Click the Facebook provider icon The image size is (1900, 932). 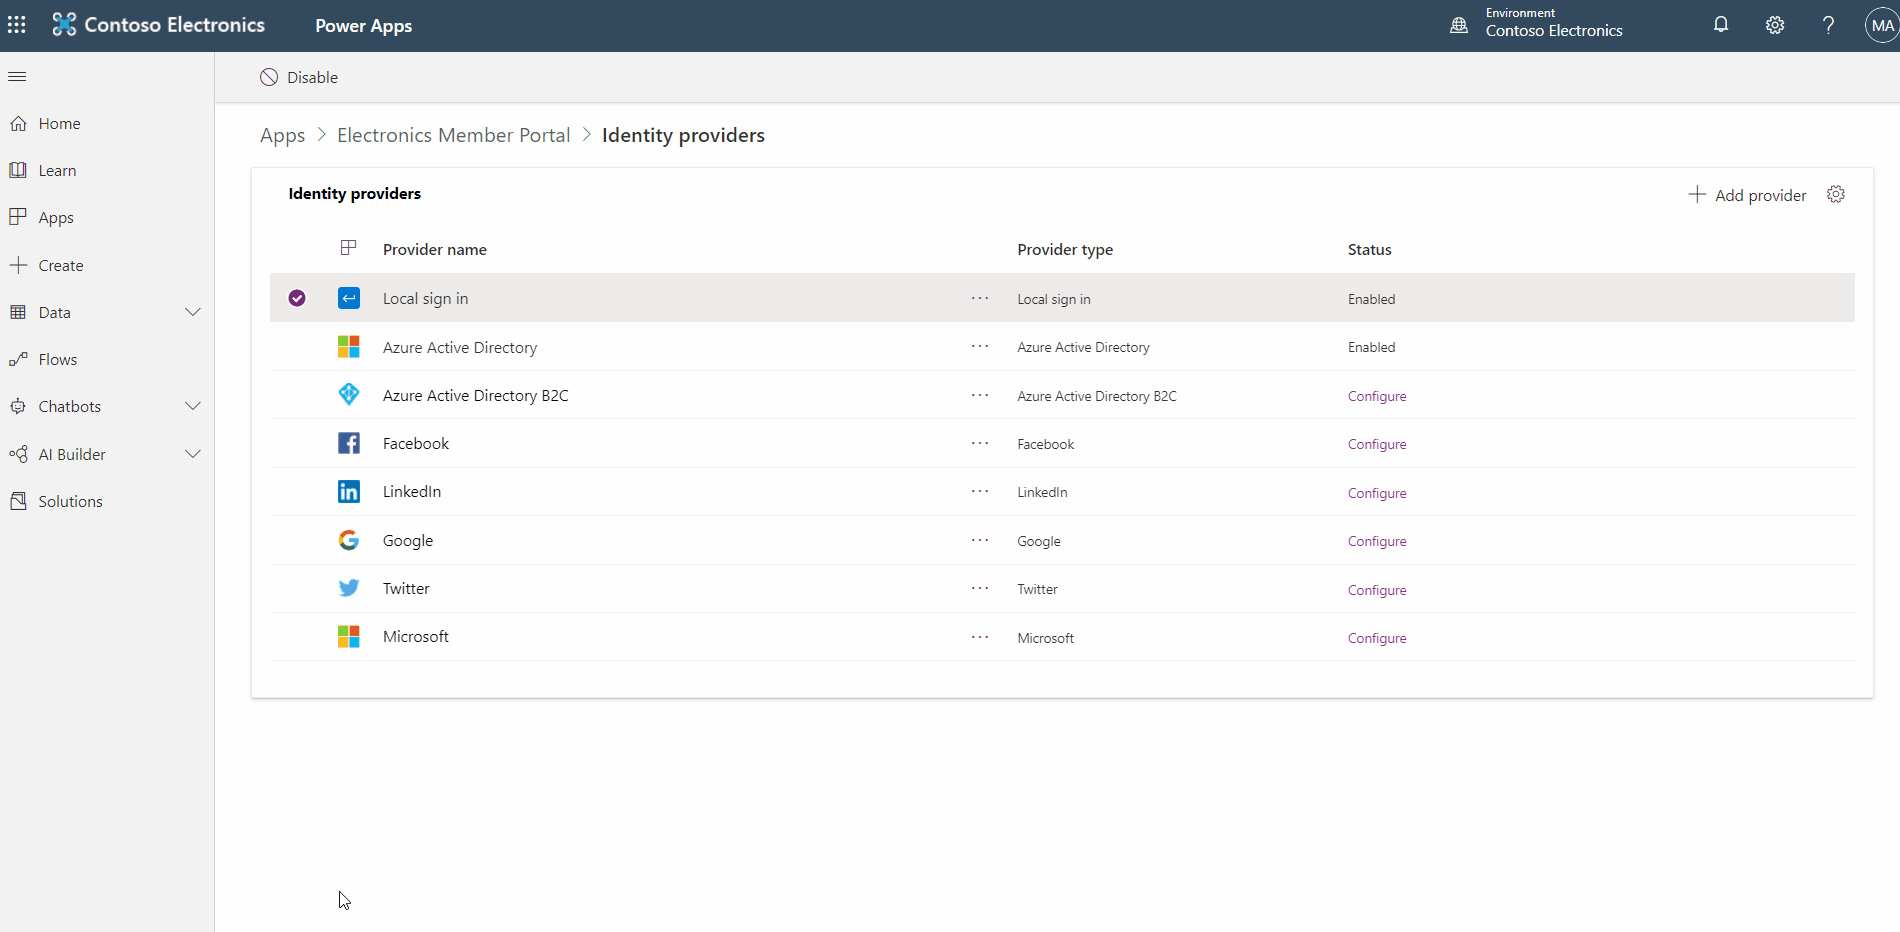(x=348, y=443)
